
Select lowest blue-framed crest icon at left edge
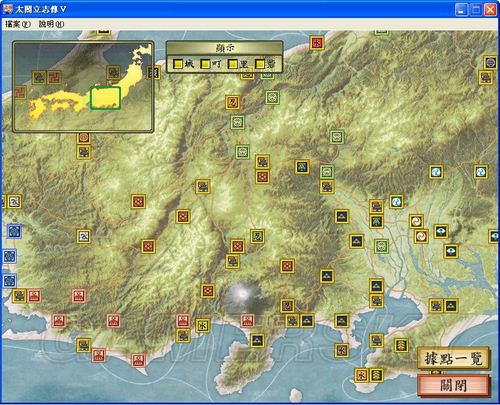point(9,281)
